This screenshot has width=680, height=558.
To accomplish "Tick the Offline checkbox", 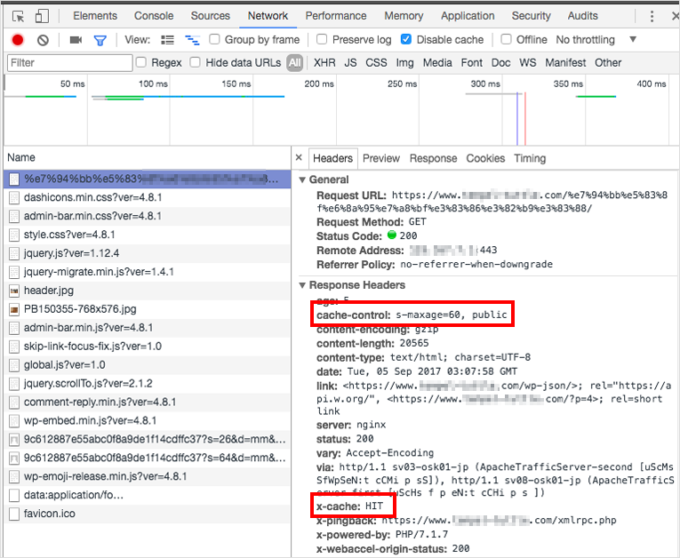I will (x=506, y=39).
